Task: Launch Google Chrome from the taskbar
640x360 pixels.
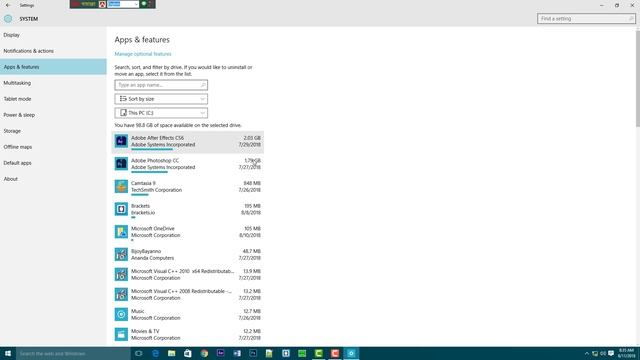Action: (x=204, y=353)
